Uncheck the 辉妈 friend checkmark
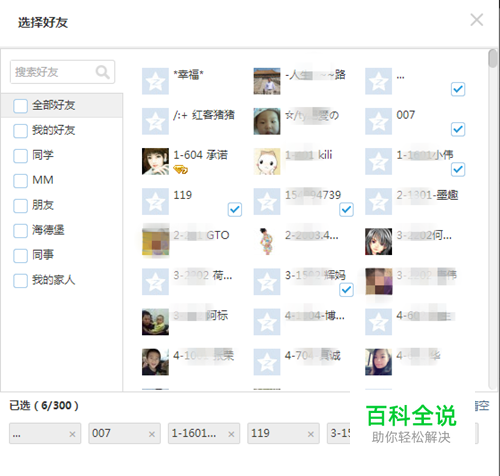The height and width of the screenshot is (476, 500). 346,289
